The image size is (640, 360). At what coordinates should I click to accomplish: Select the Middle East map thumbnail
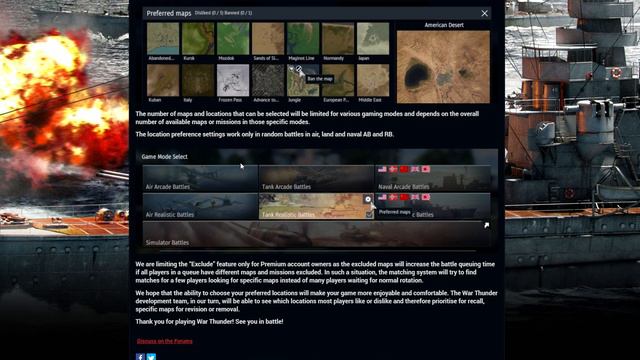click(x=373, y=80)
